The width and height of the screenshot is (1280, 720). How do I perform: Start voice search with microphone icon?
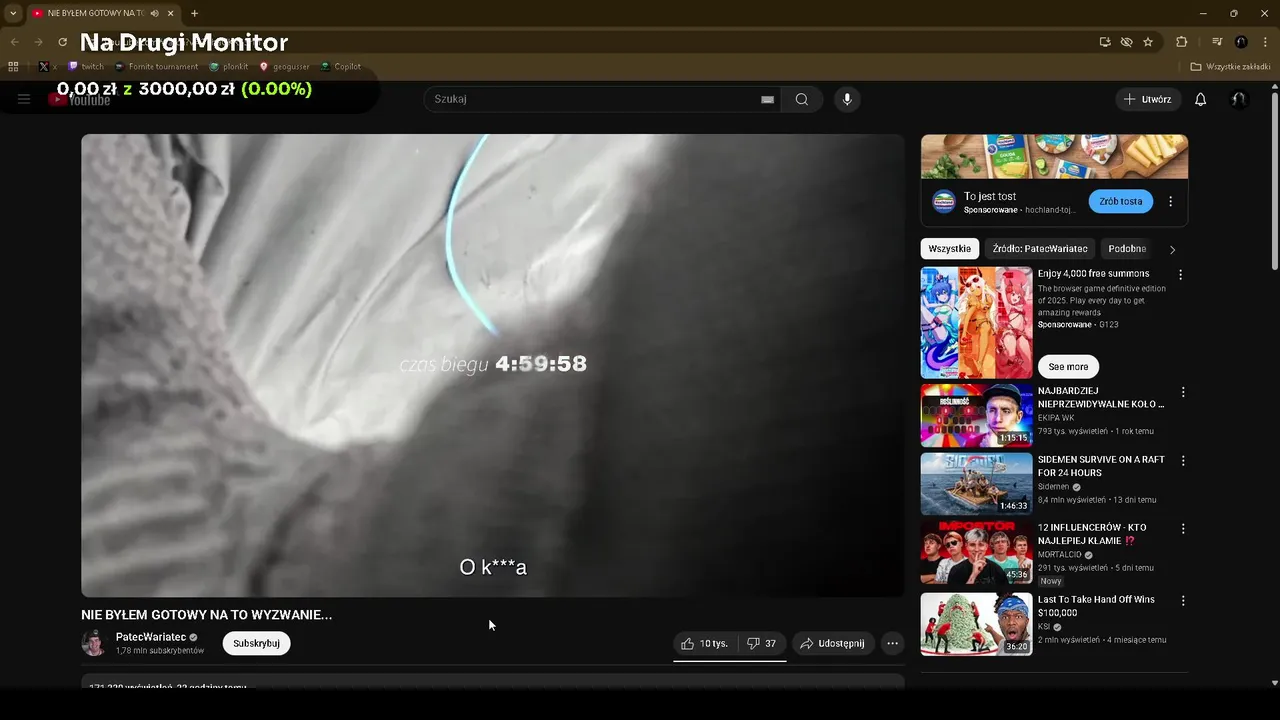[847, 99]
